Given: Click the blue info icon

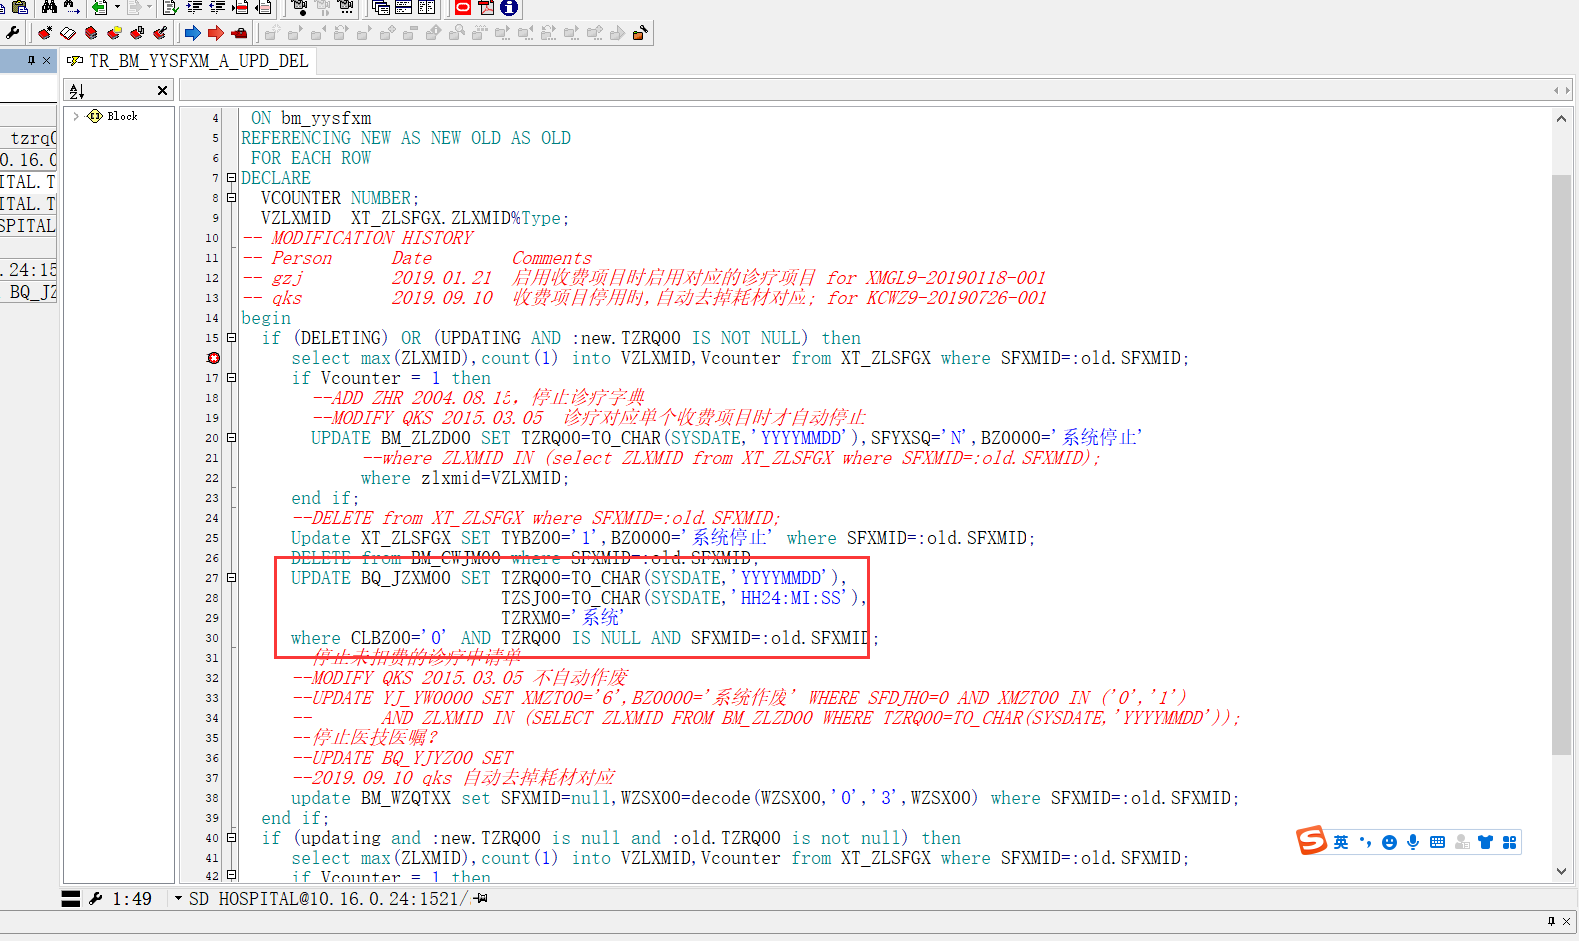Looking at the screenshot, I should click(509, 7).
